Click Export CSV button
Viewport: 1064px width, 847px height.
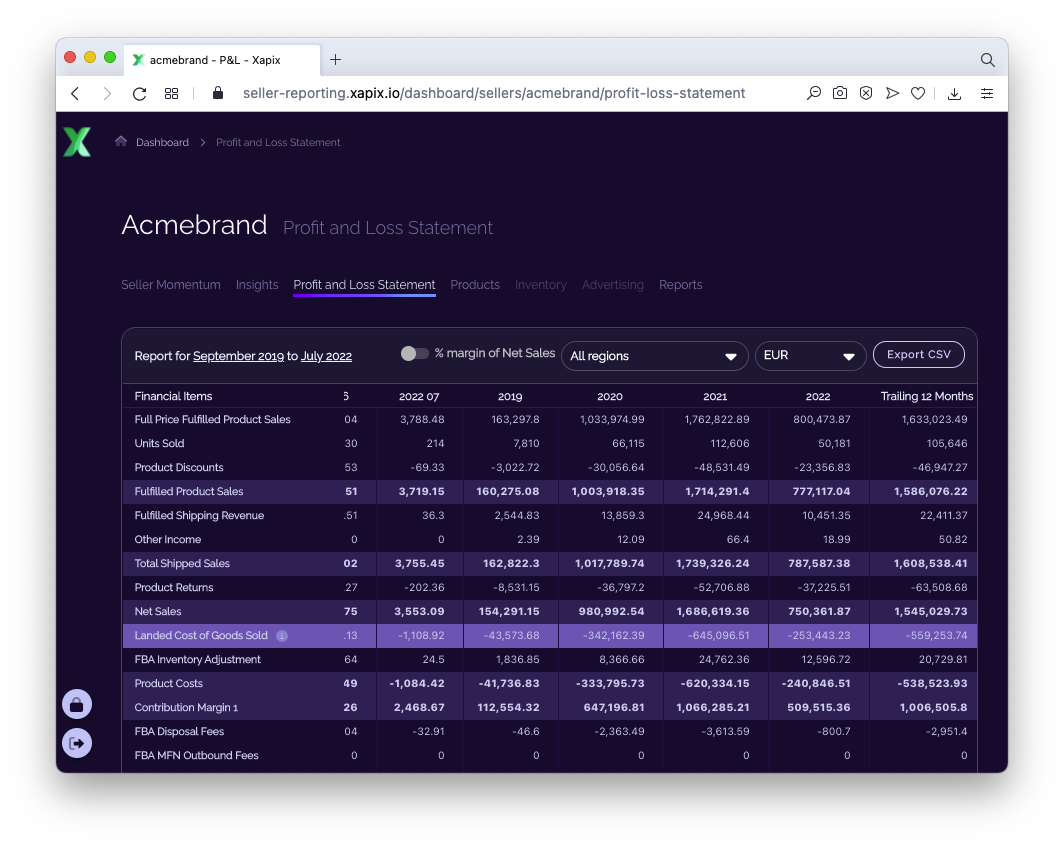point(918,355)
